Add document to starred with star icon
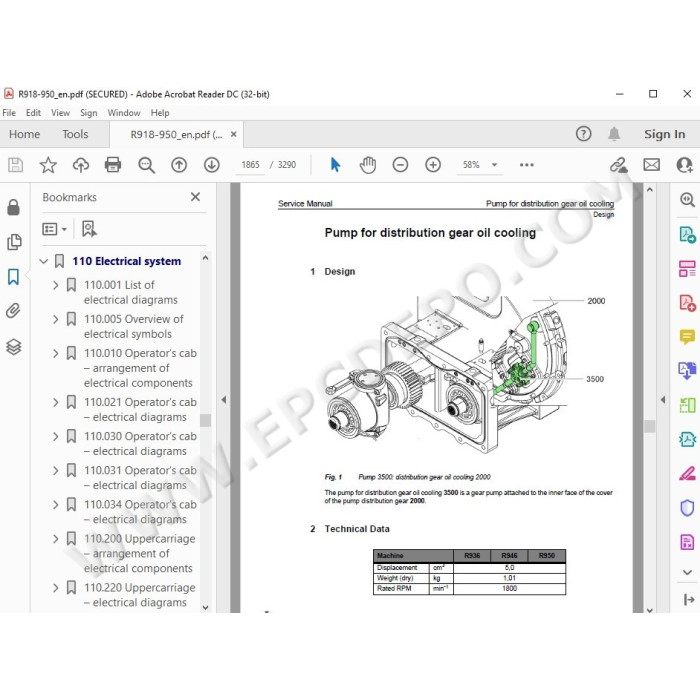 tap(48, 165)
